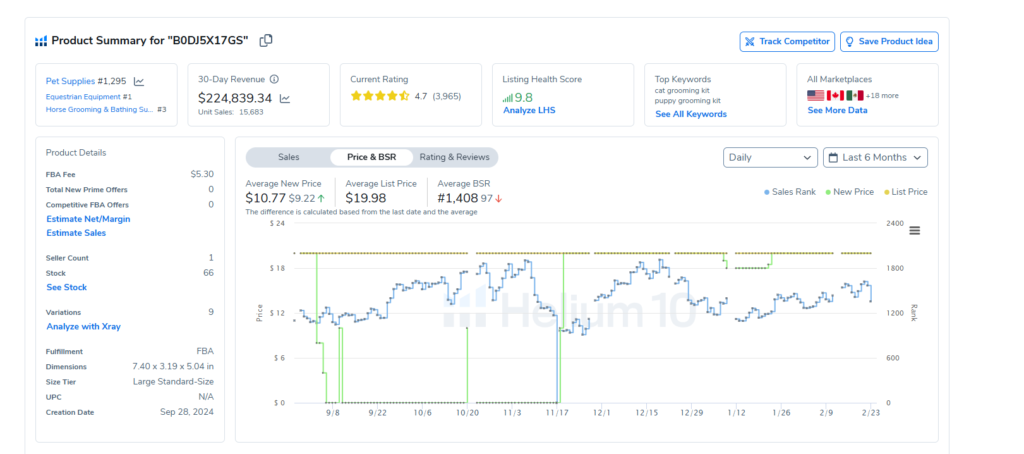Click the Track Competitor button
This screenshot has height=454, width=1024.
click(786, 41)
